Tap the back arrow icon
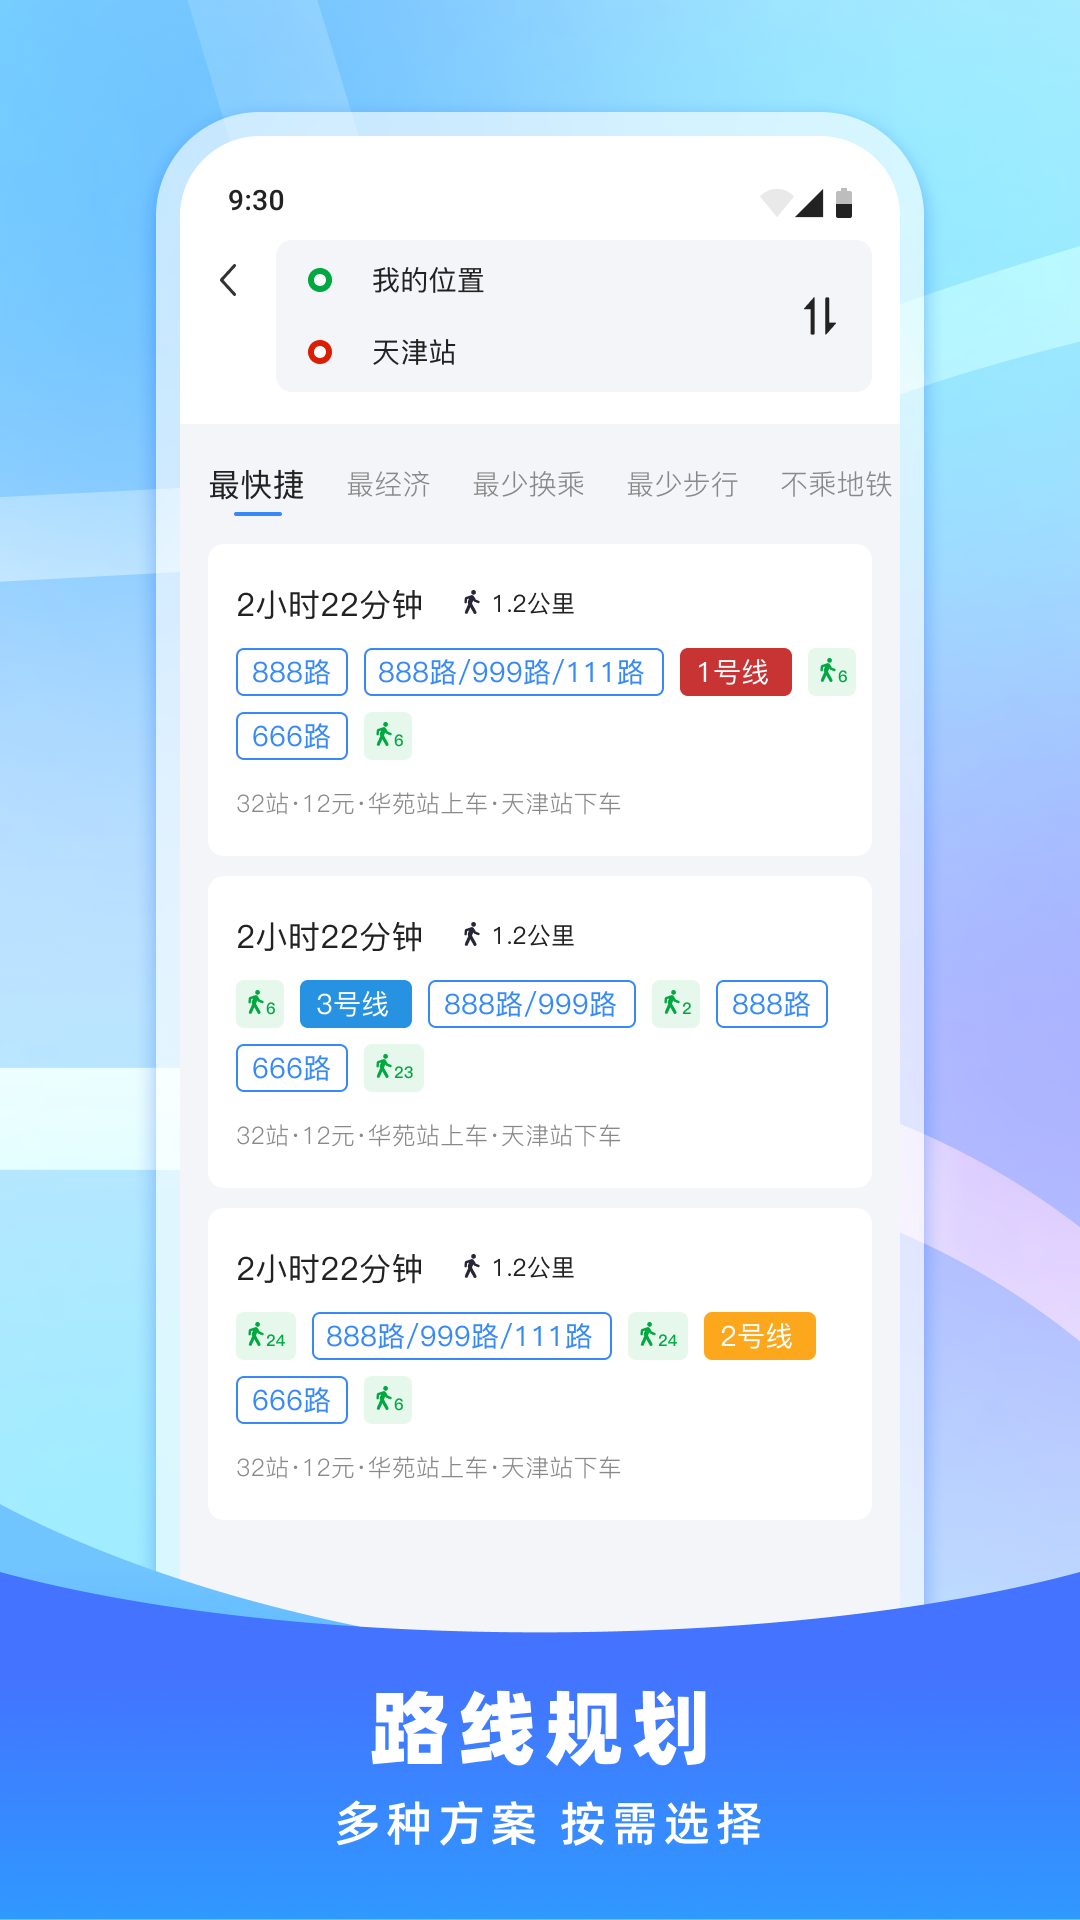This screenshot has width=1080, height=1920. click(x=229, y=280)
